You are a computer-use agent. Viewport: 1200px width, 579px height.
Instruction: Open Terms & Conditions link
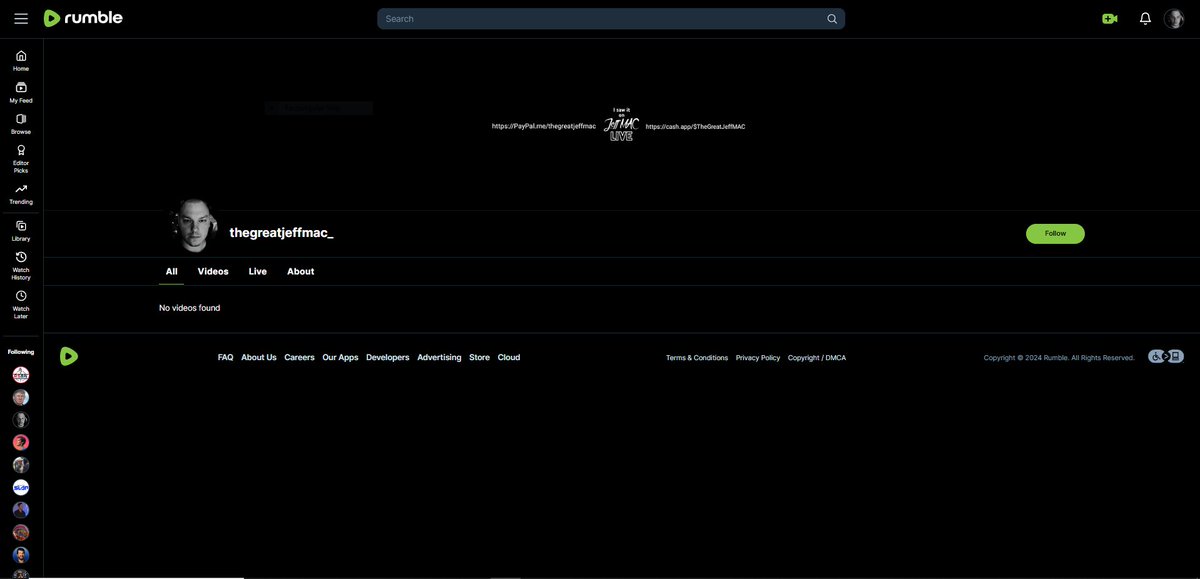tap(697, 357)
